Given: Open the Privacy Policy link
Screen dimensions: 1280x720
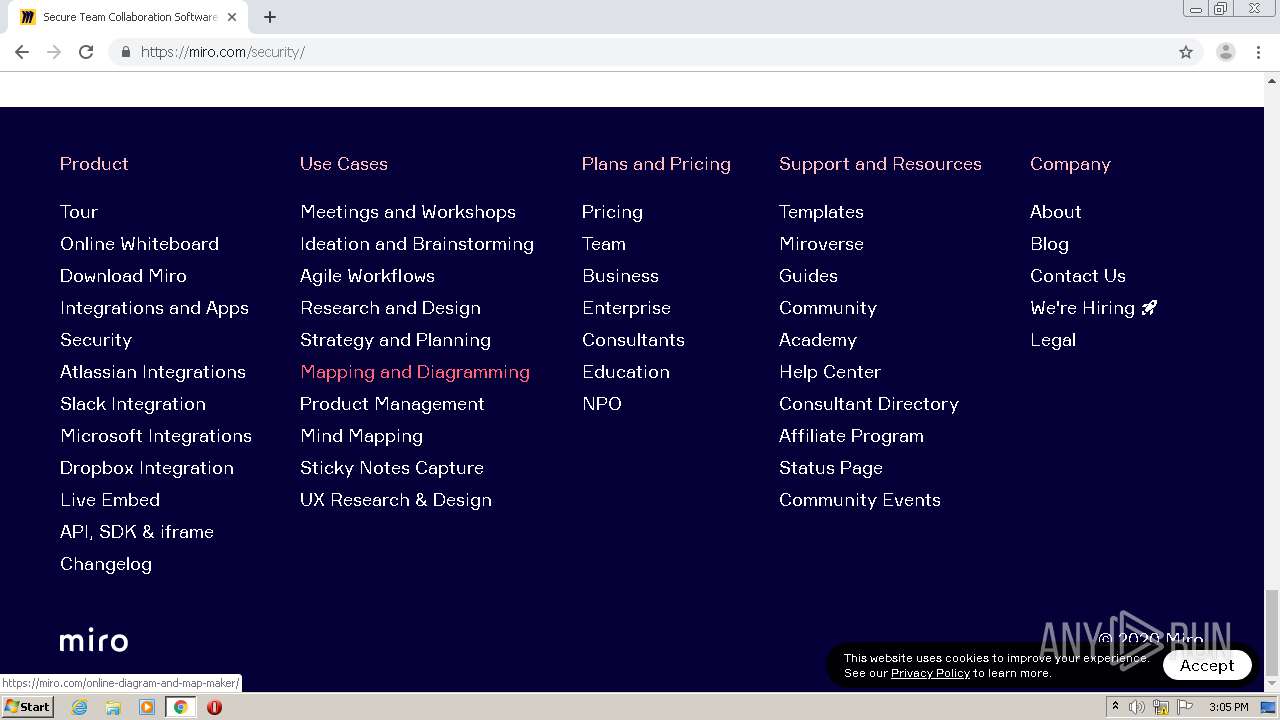Looking at the screenshot, I should (930, 673).
